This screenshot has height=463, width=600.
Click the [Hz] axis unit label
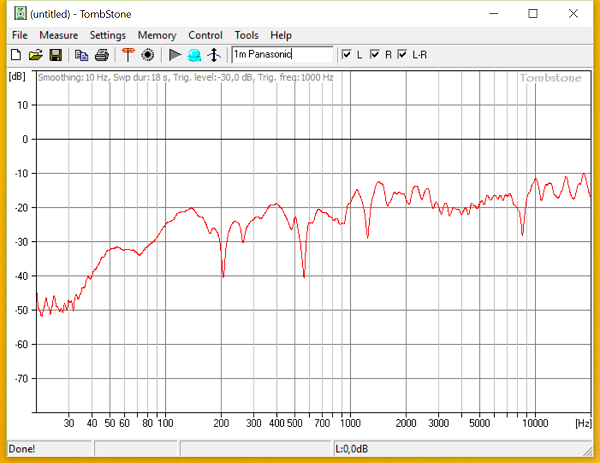point(583,423)
